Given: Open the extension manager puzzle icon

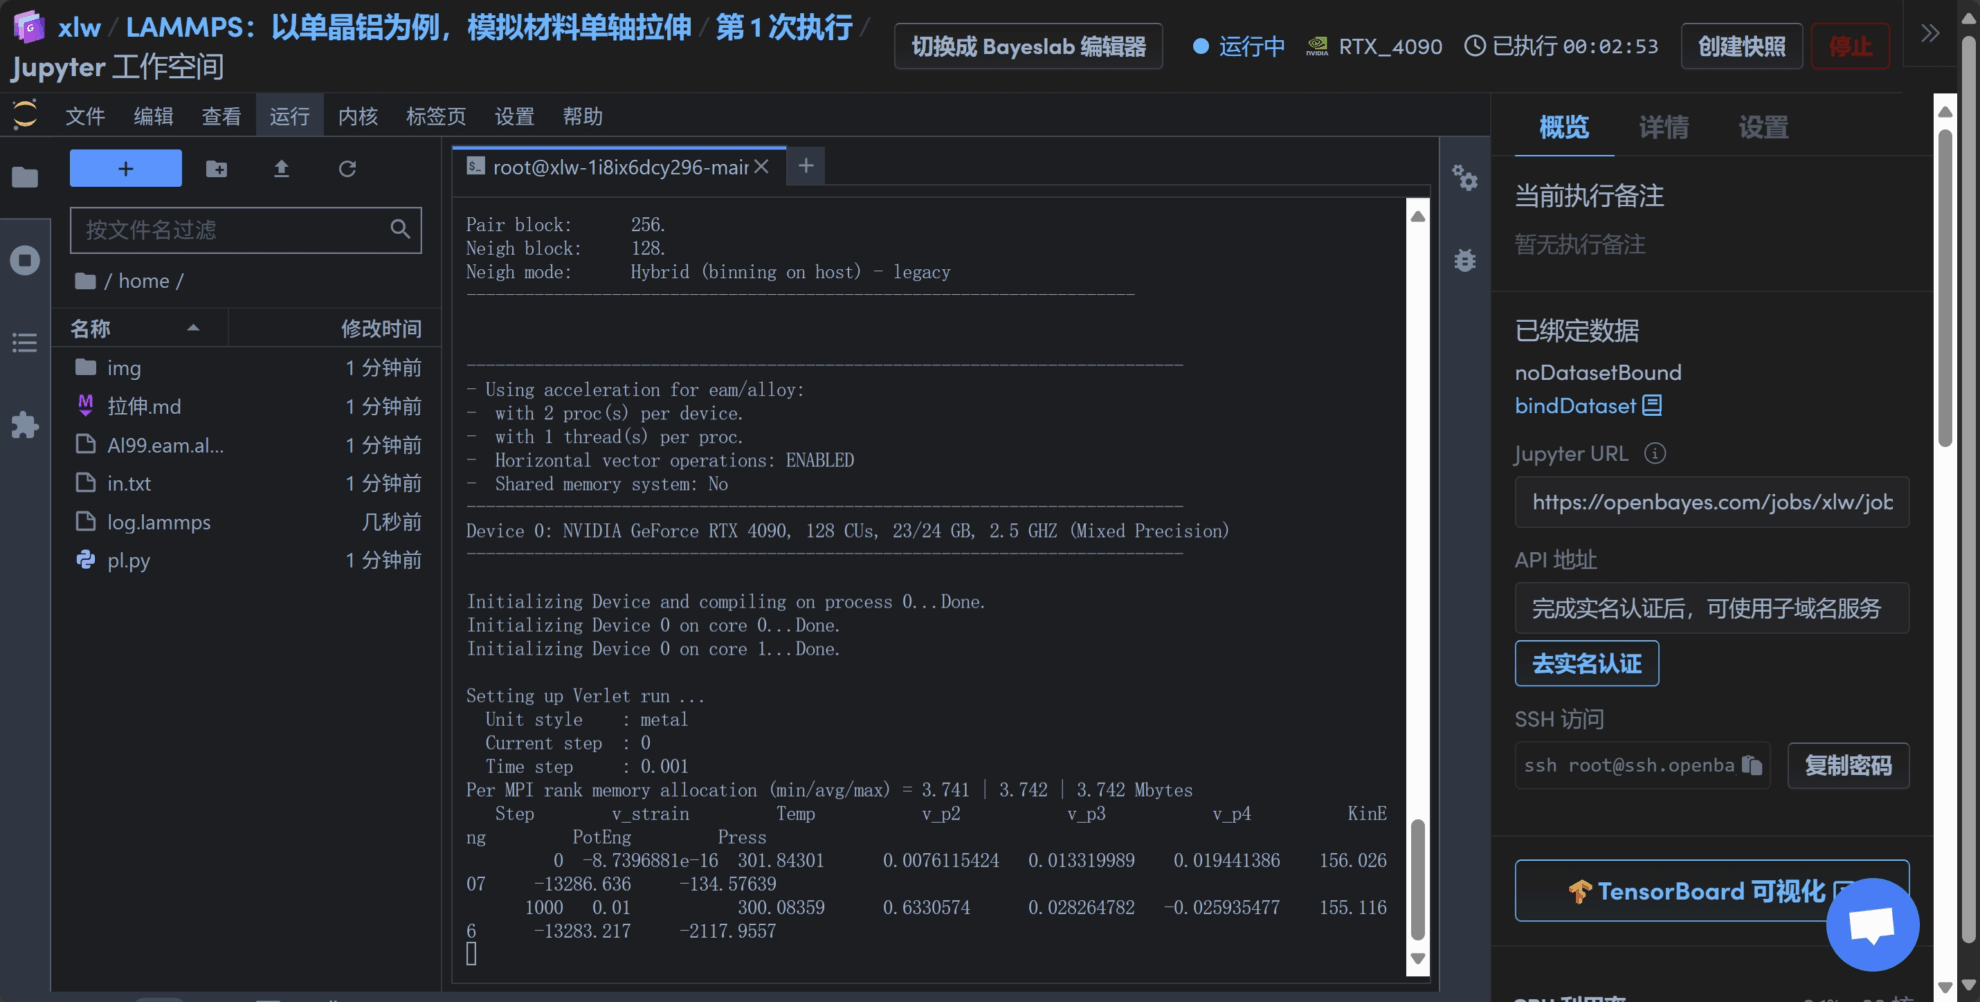Looking at the screenshot, I should click(25, 425).
